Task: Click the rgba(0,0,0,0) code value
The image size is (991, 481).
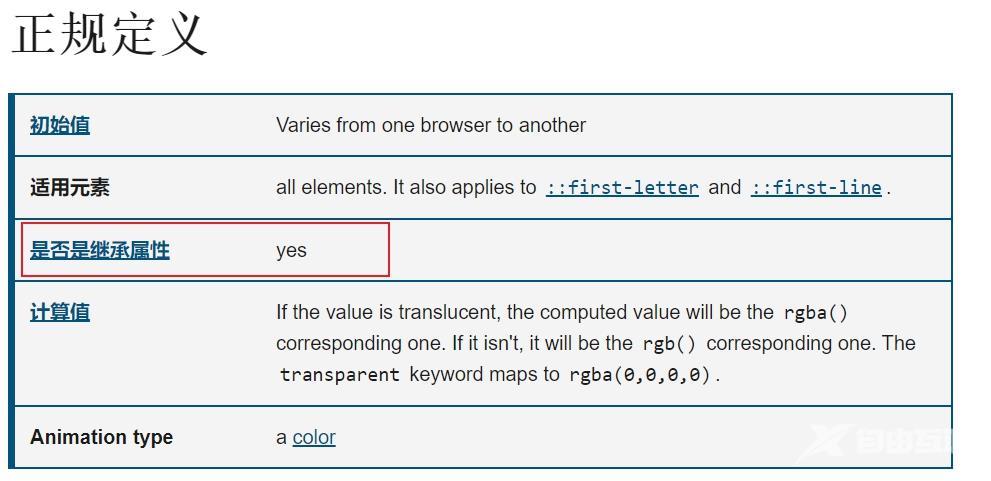Action: (x=641, y=375)
